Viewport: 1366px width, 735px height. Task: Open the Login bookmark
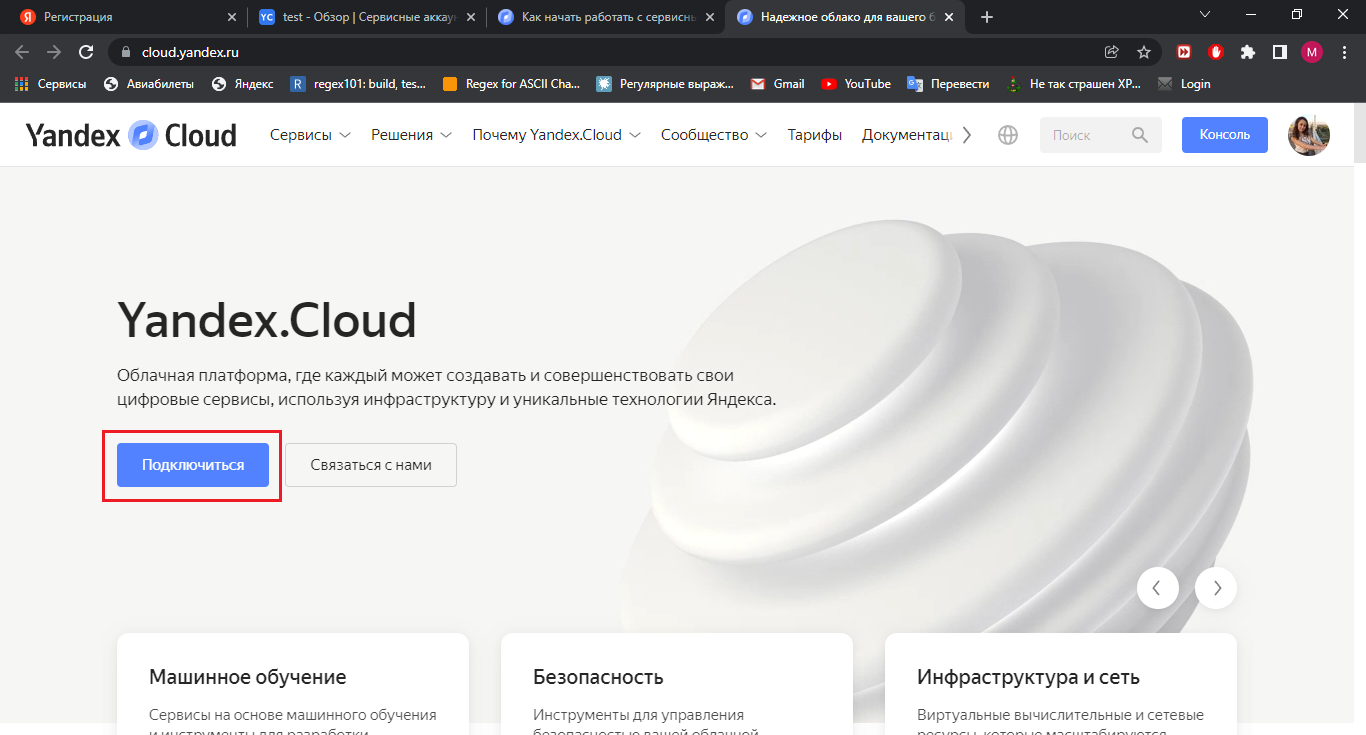coord(1184,84)
